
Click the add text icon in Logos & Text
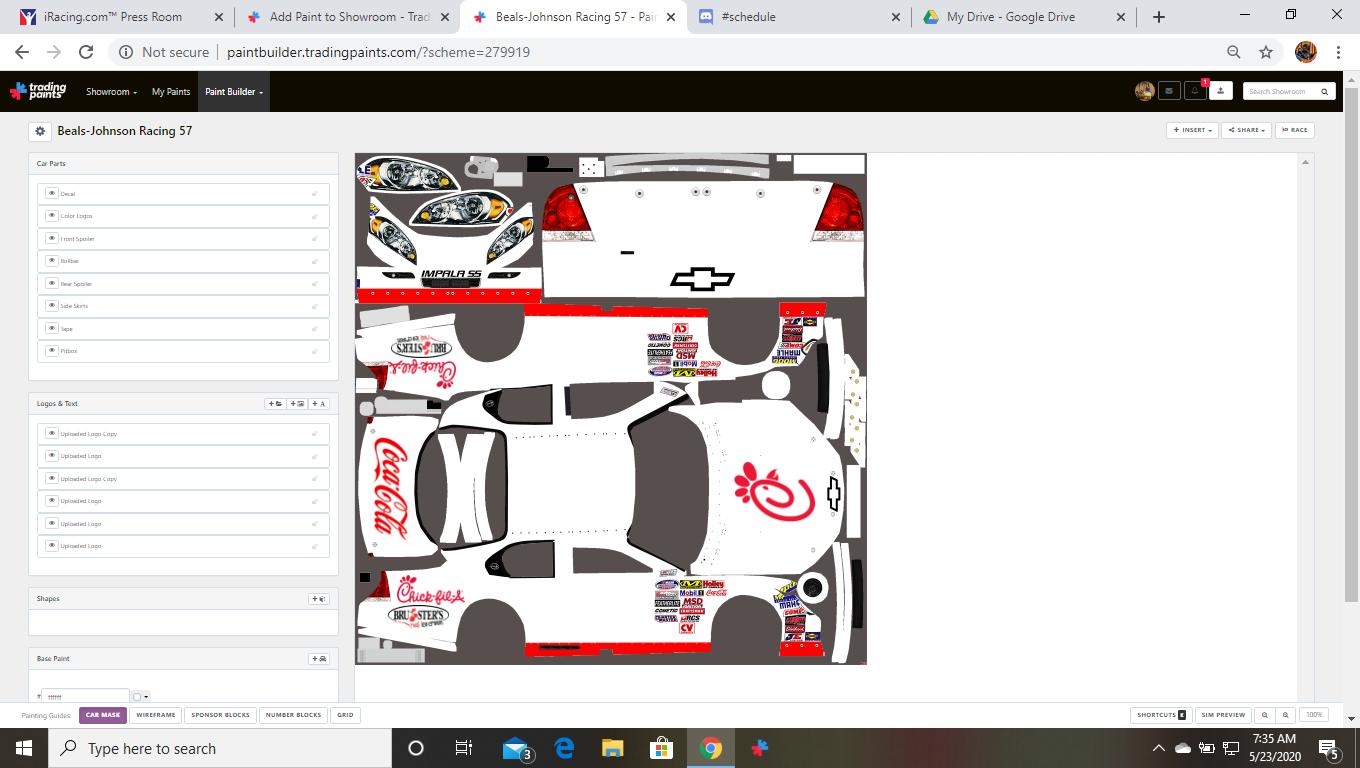tap(320, 403)
